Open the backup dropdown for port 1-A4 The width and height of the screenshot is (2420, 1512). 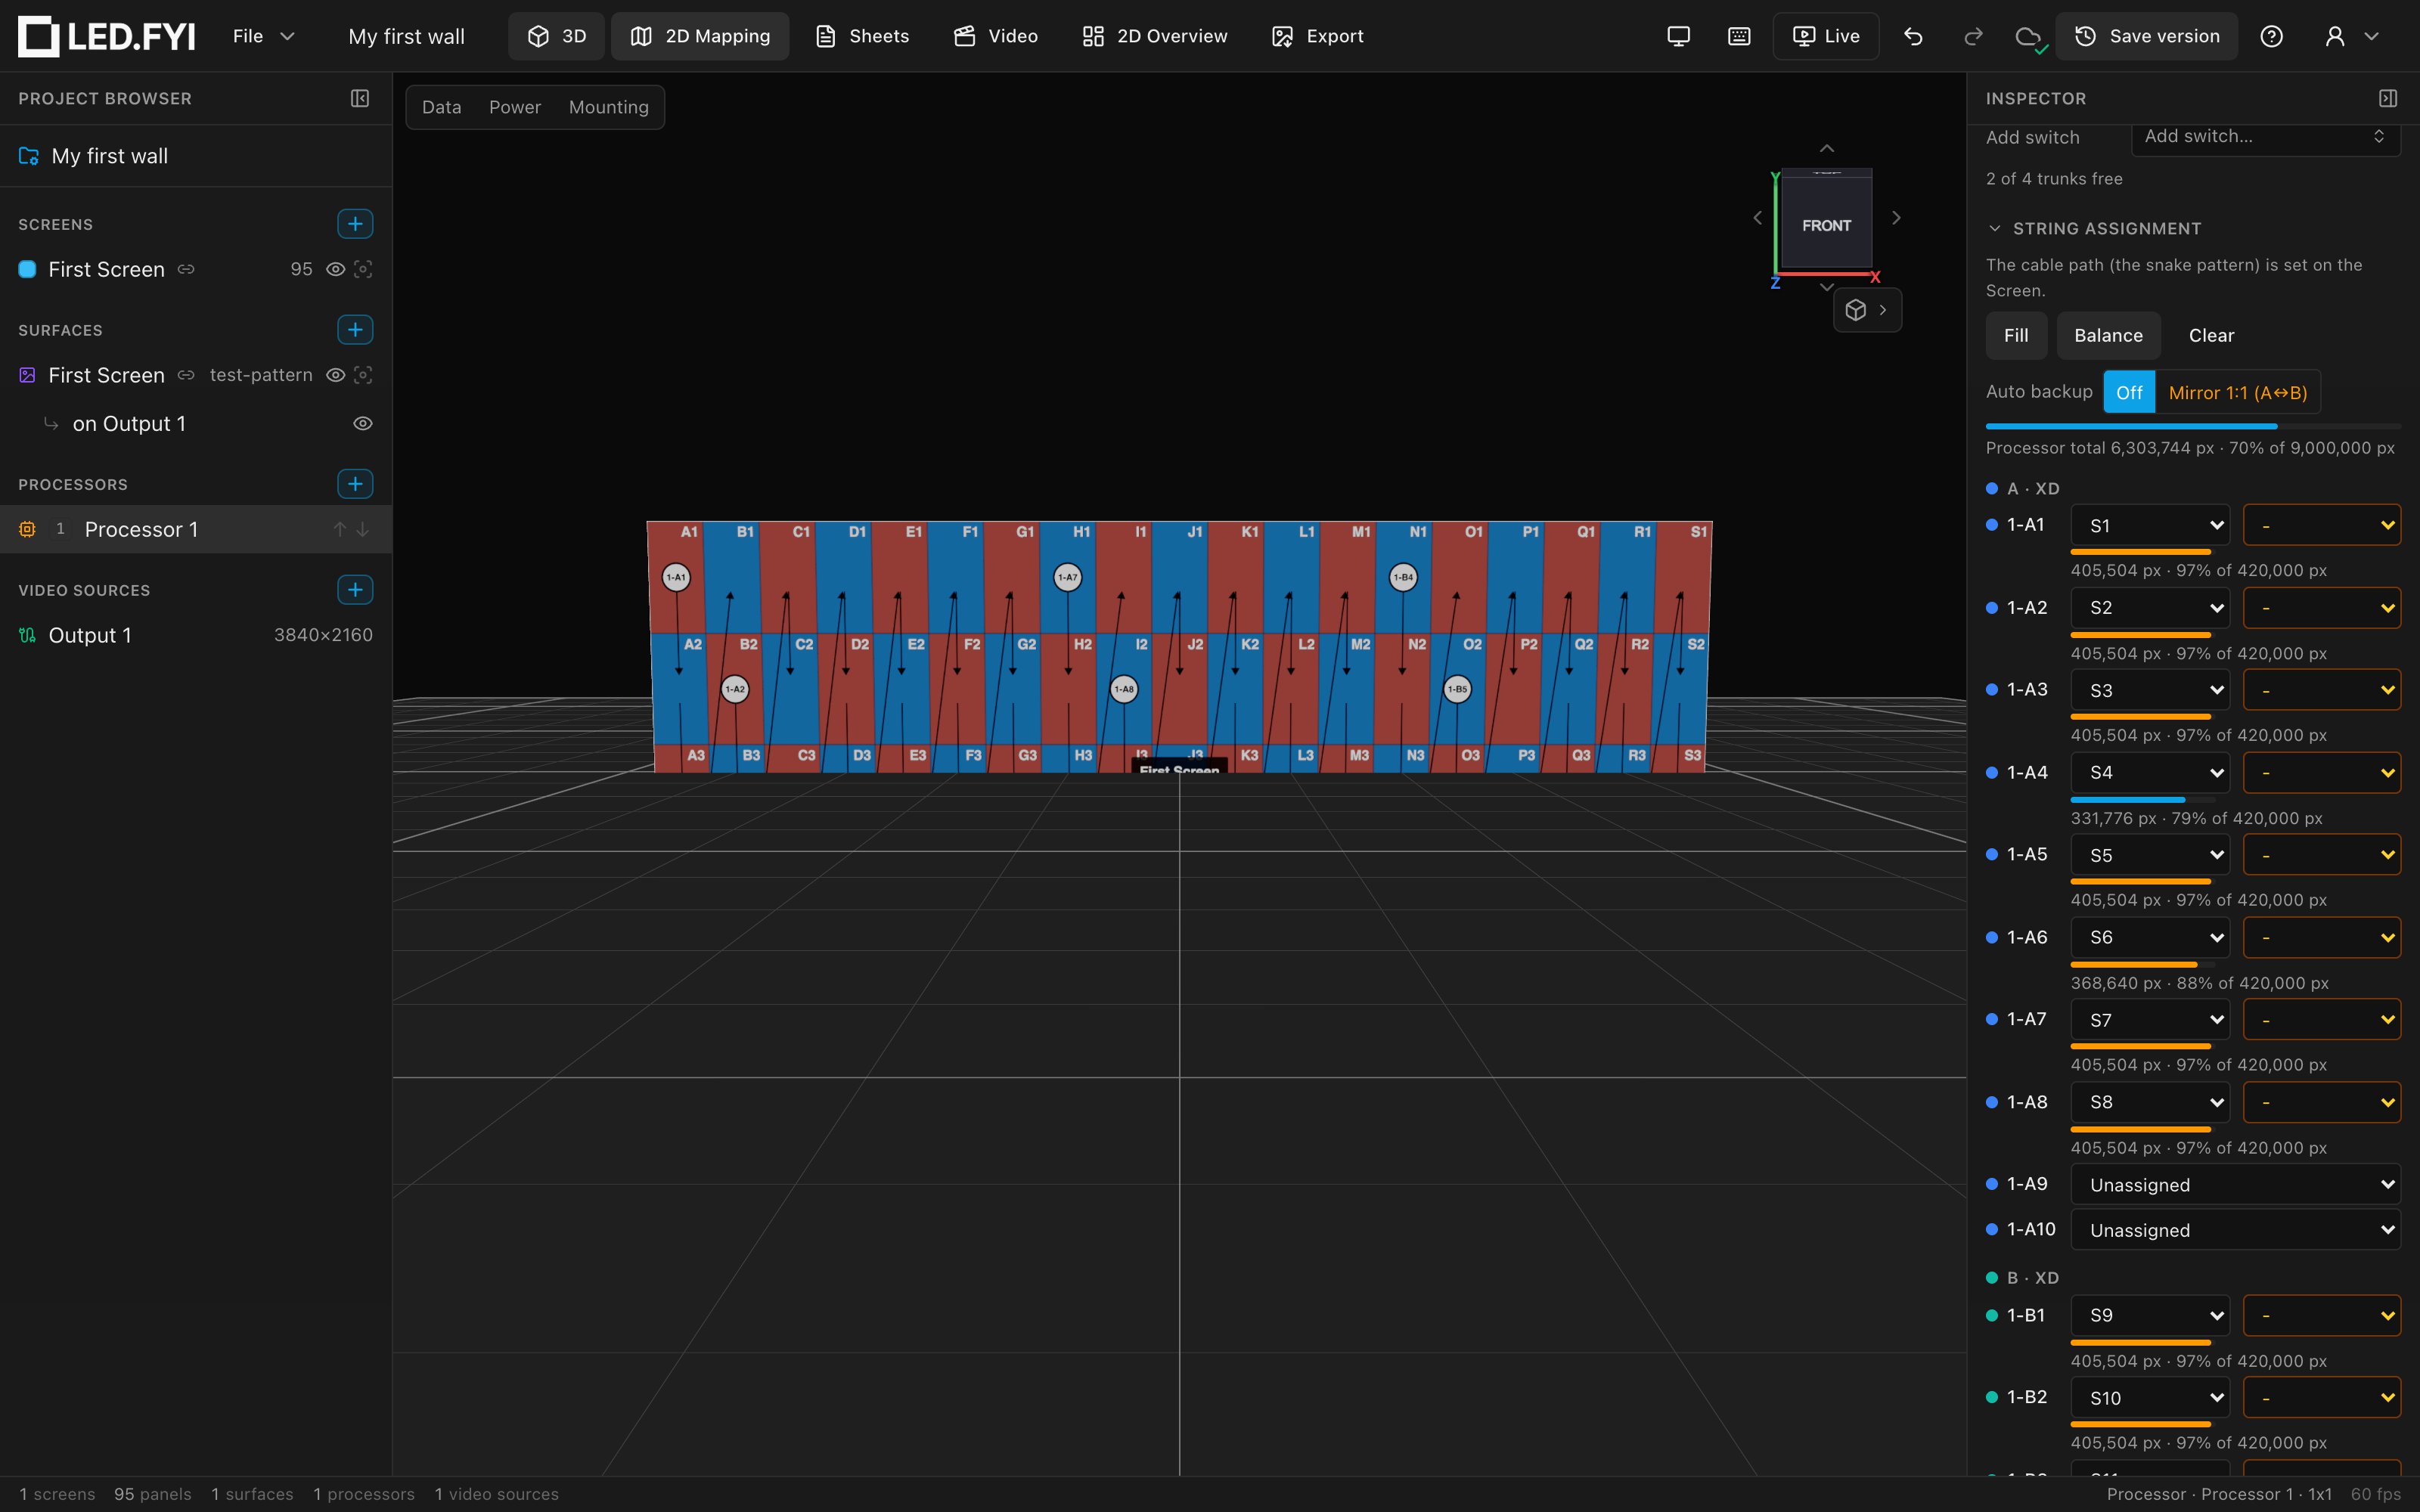[2322, 773]
